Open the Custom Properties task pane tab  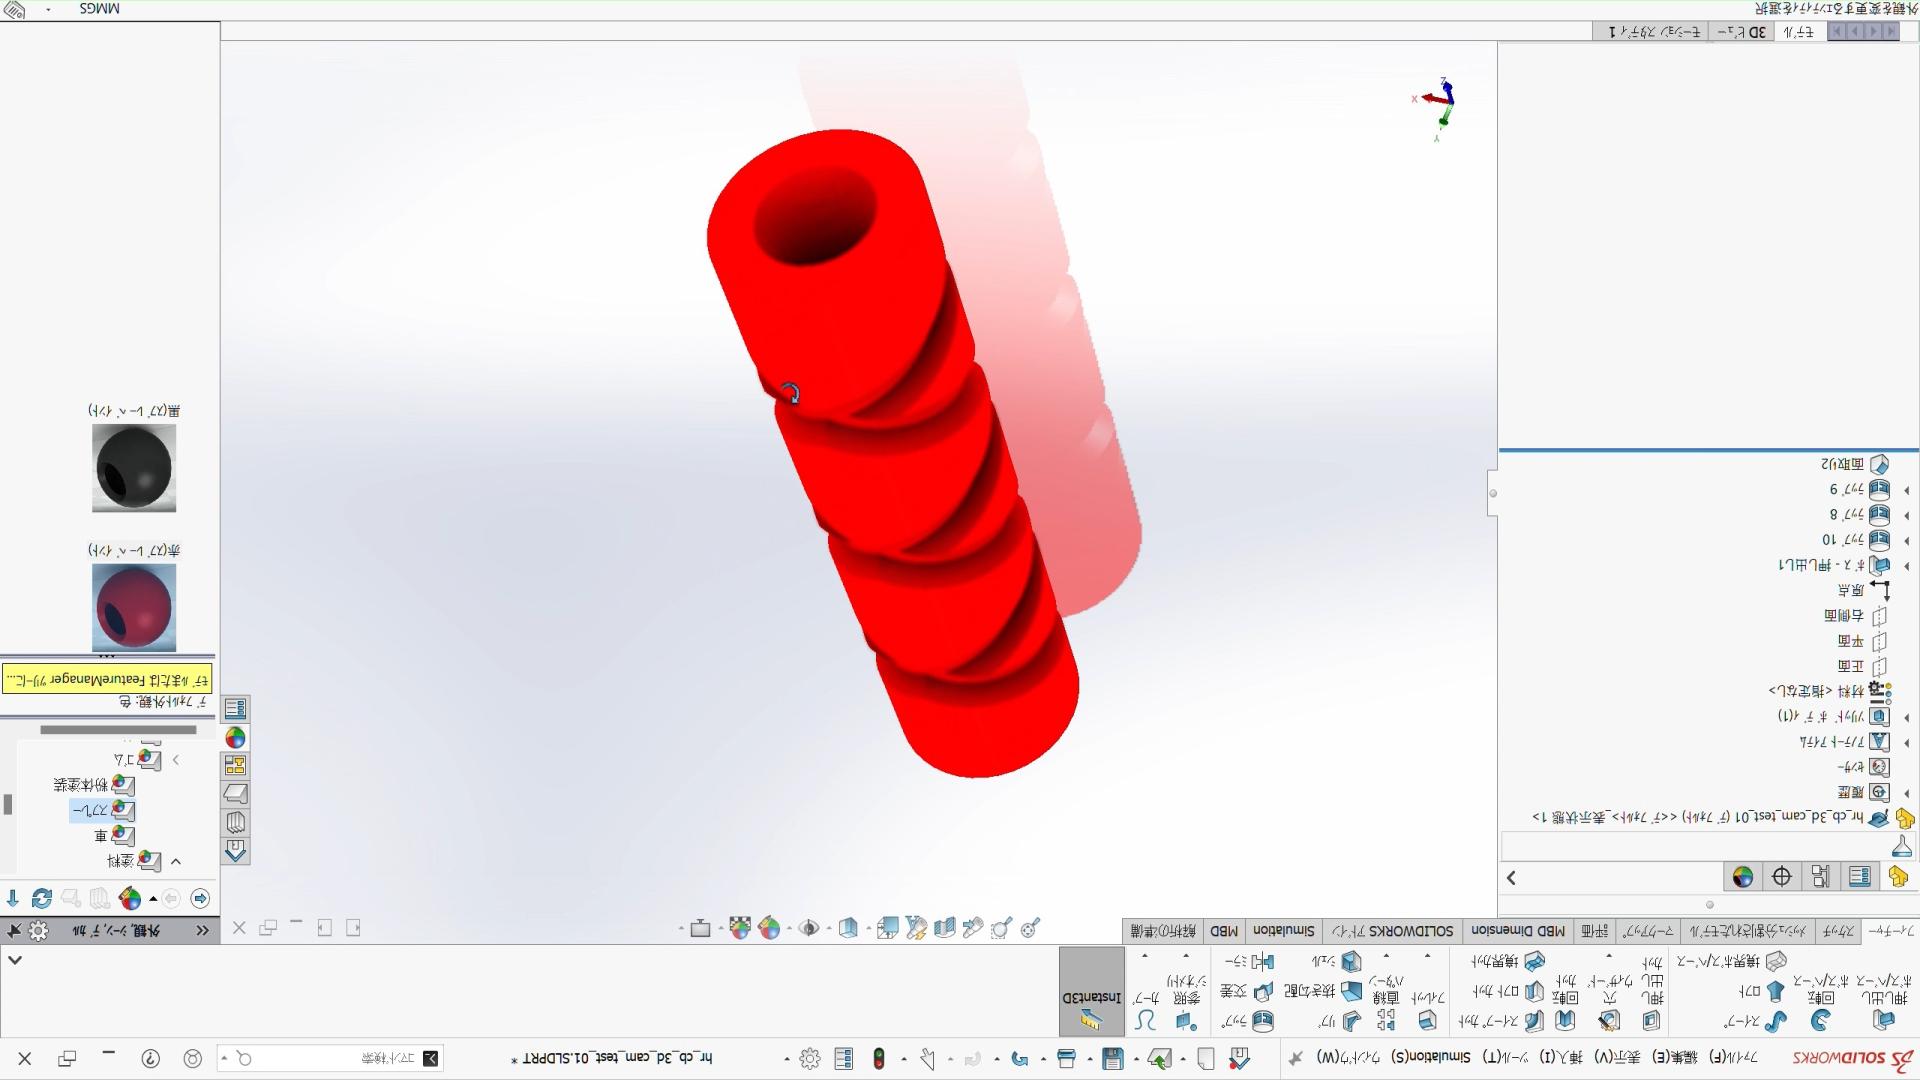[235, 708]
